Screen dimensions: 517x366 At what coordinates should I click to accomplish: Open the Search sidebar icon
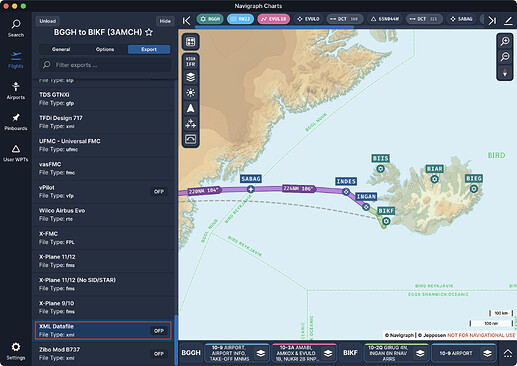(x=16, y=28)
